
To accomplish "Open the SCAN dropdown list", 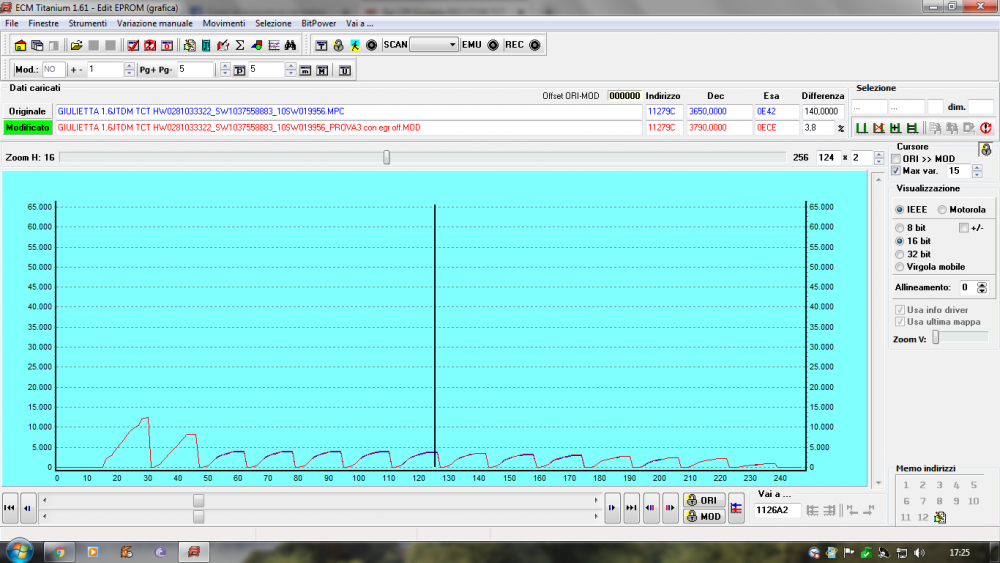I will tap(452, 45).
